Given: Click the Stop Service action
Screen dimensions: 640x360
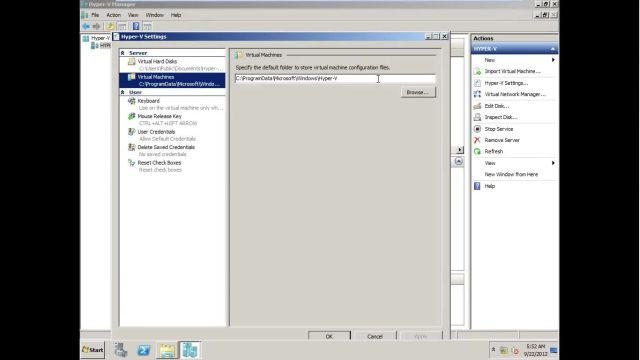Looking at the screenshot, I should [x=499, y=129].
